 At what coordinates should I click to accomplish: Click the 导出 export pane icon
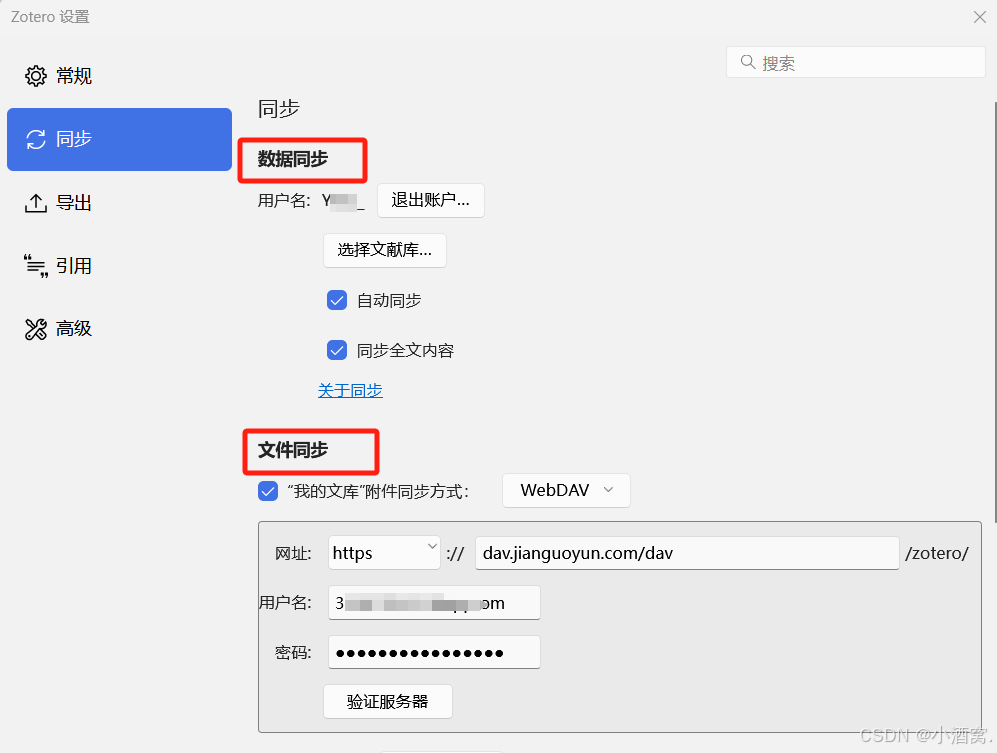(x=35, y=202)
